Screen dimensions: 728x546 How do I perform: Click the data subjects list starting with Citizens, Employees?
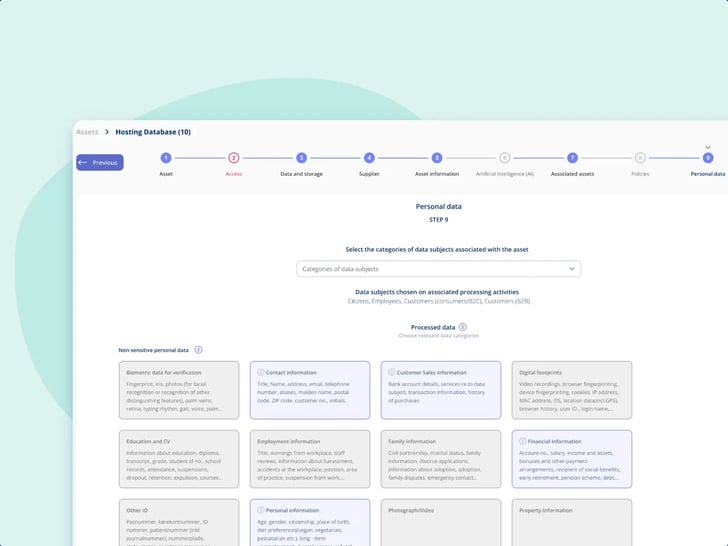tap(438, 301)
